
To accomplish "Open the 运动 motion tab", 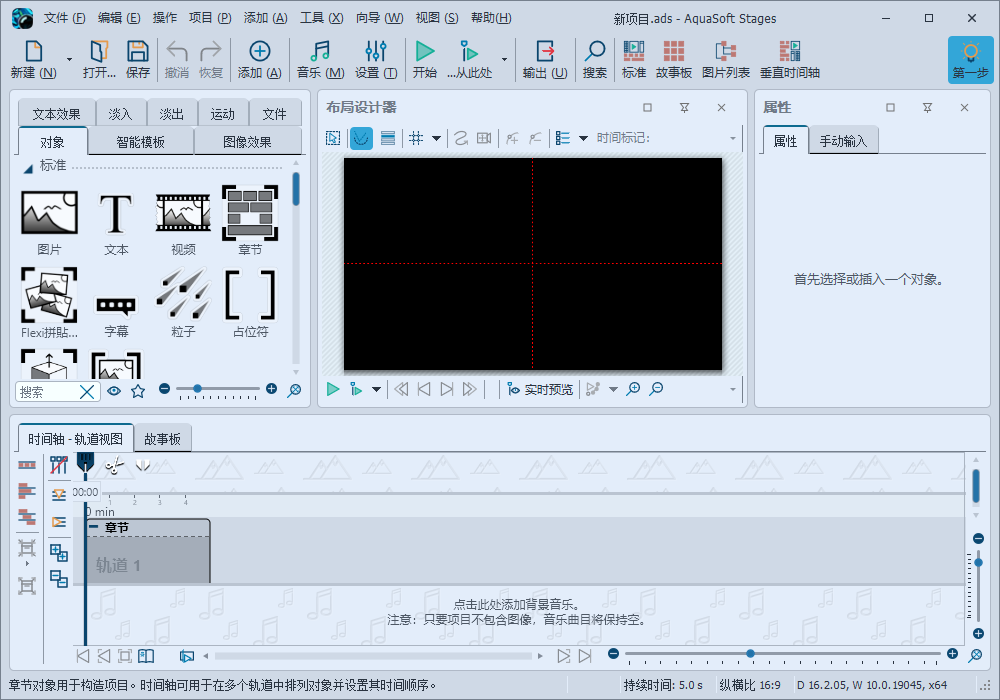I will [223, 114].
